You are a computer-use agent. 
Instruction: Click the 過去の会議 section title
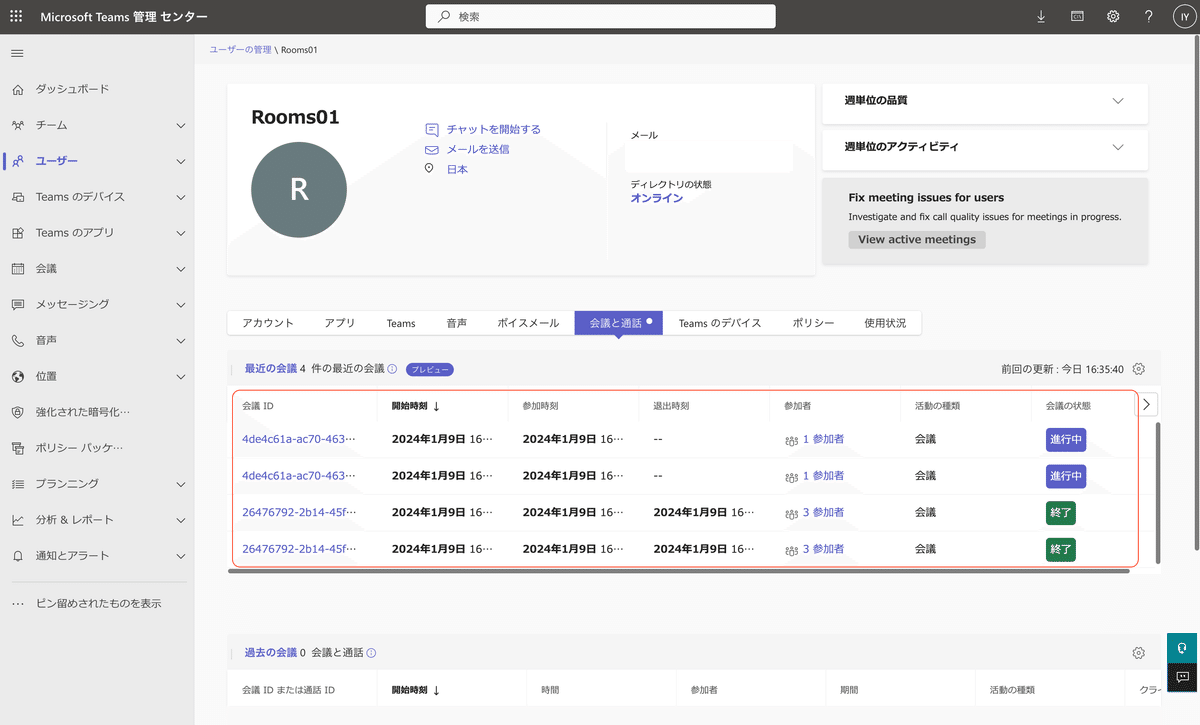(x=270, y=653)
